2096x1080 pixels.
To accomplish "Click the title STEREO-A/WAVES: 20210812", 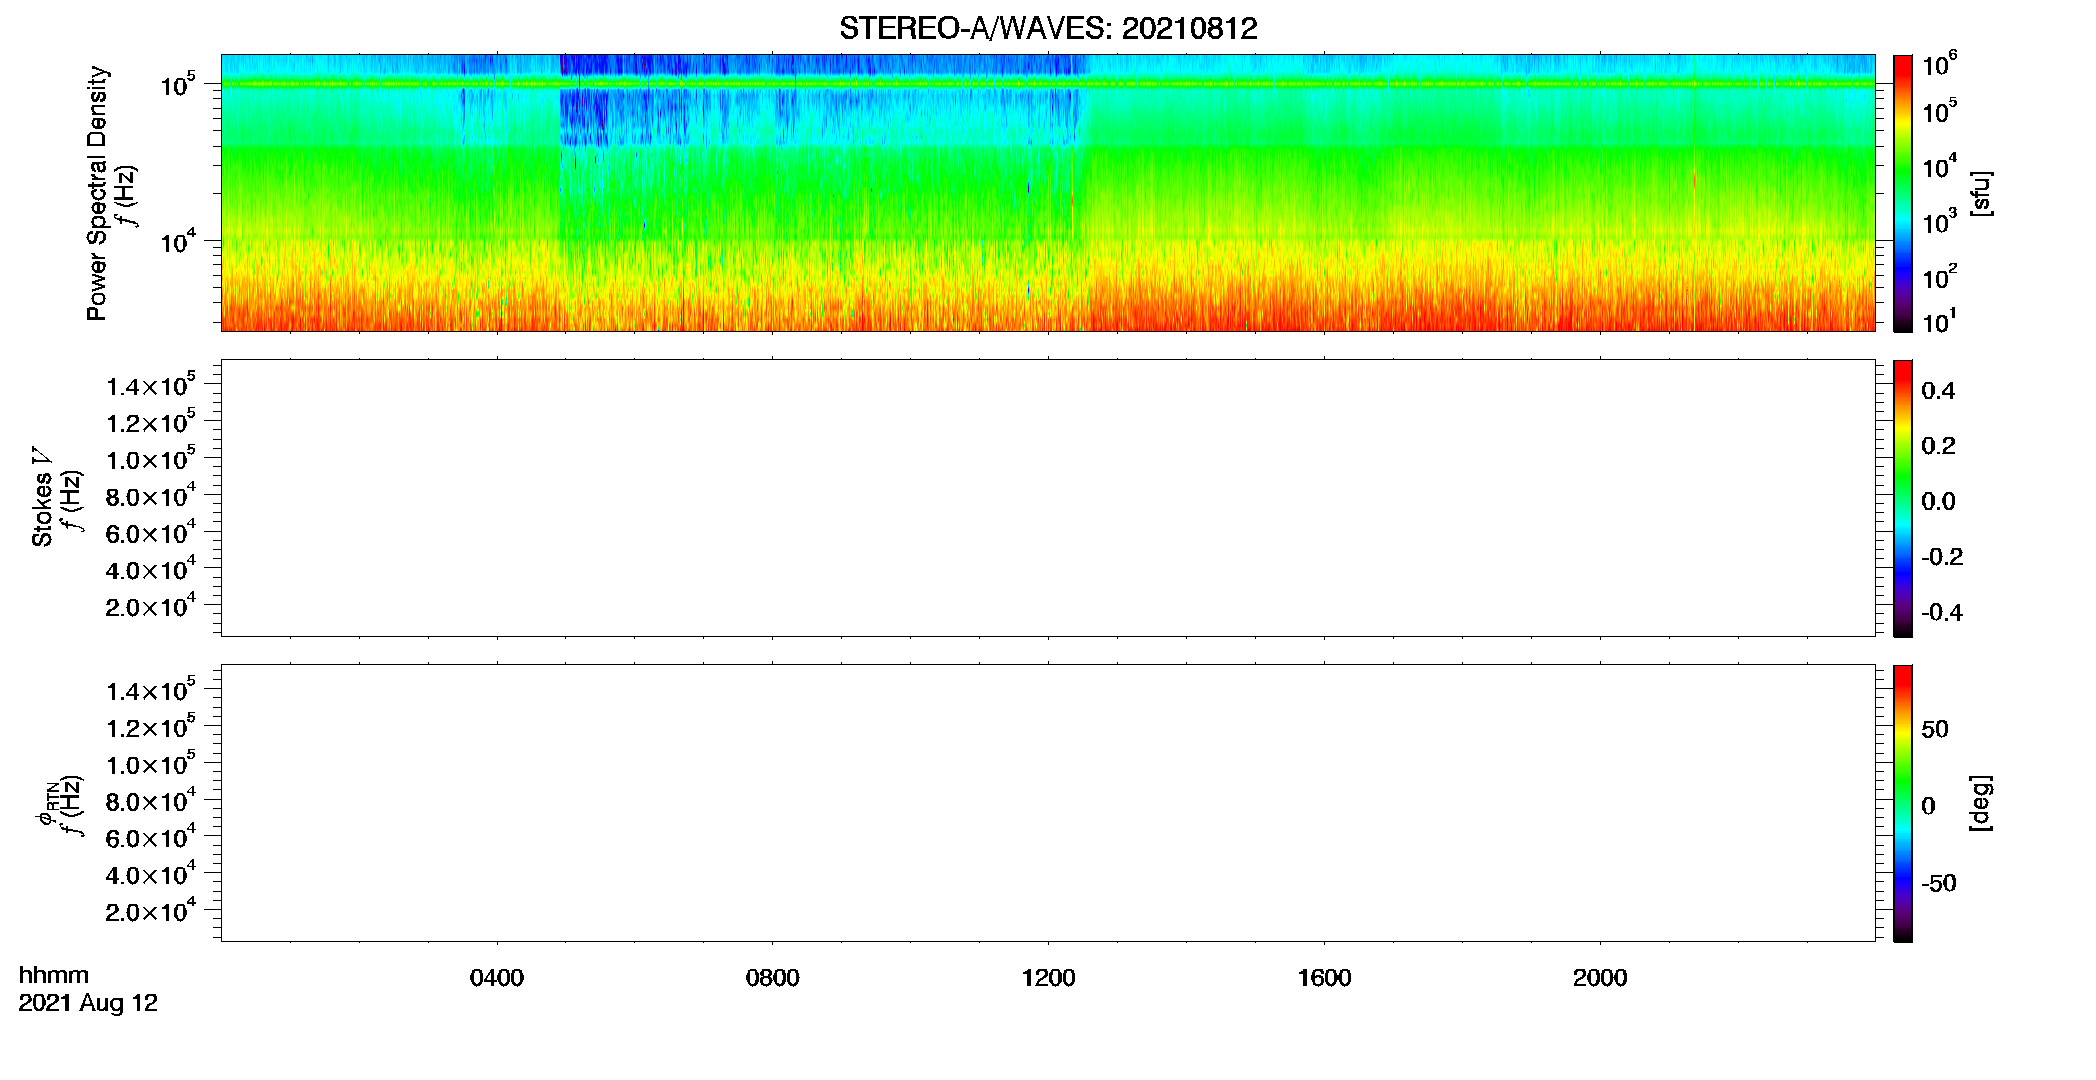I will click(1048, 29).
